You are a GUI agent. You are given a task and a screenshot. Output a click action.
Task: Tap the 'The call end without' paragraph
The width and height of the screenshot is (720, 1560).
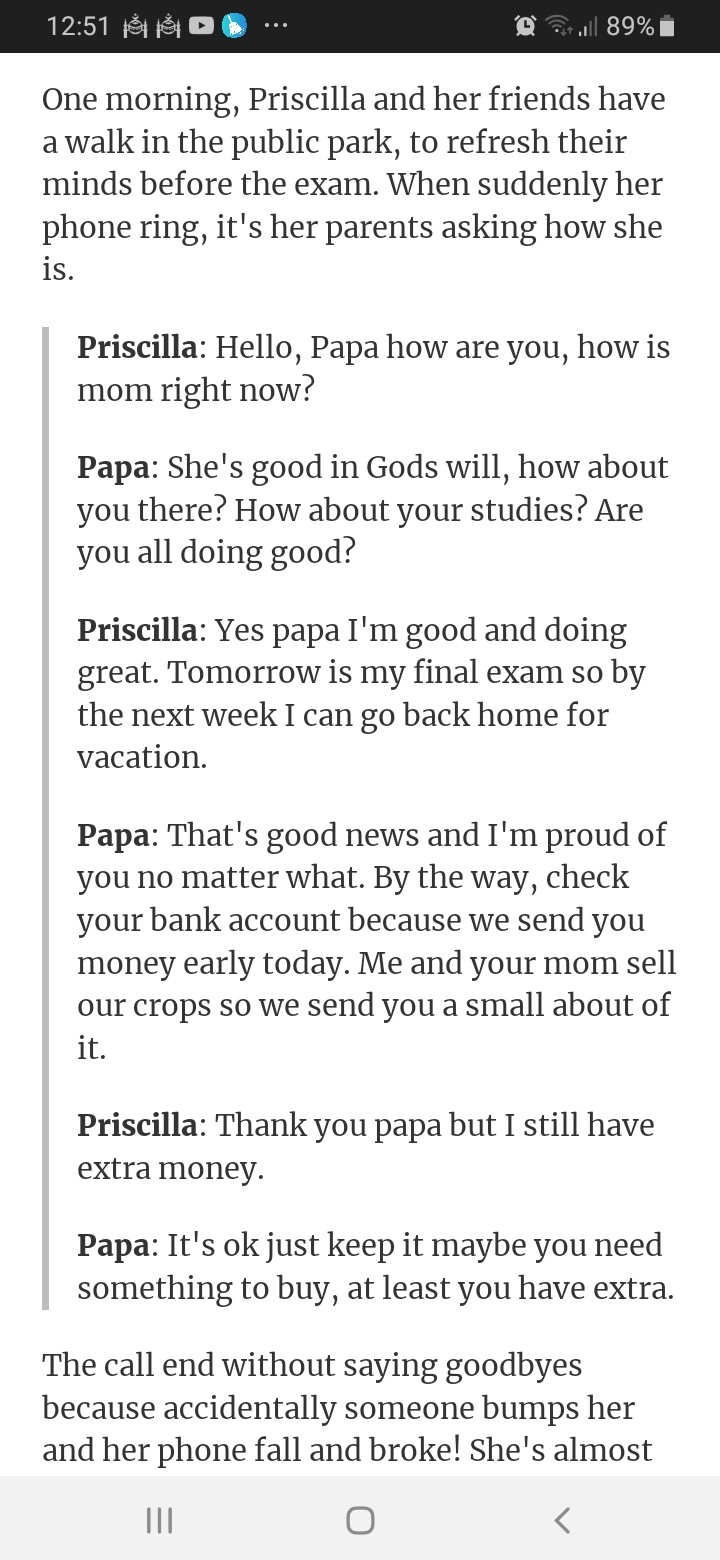coord(347,1407)
